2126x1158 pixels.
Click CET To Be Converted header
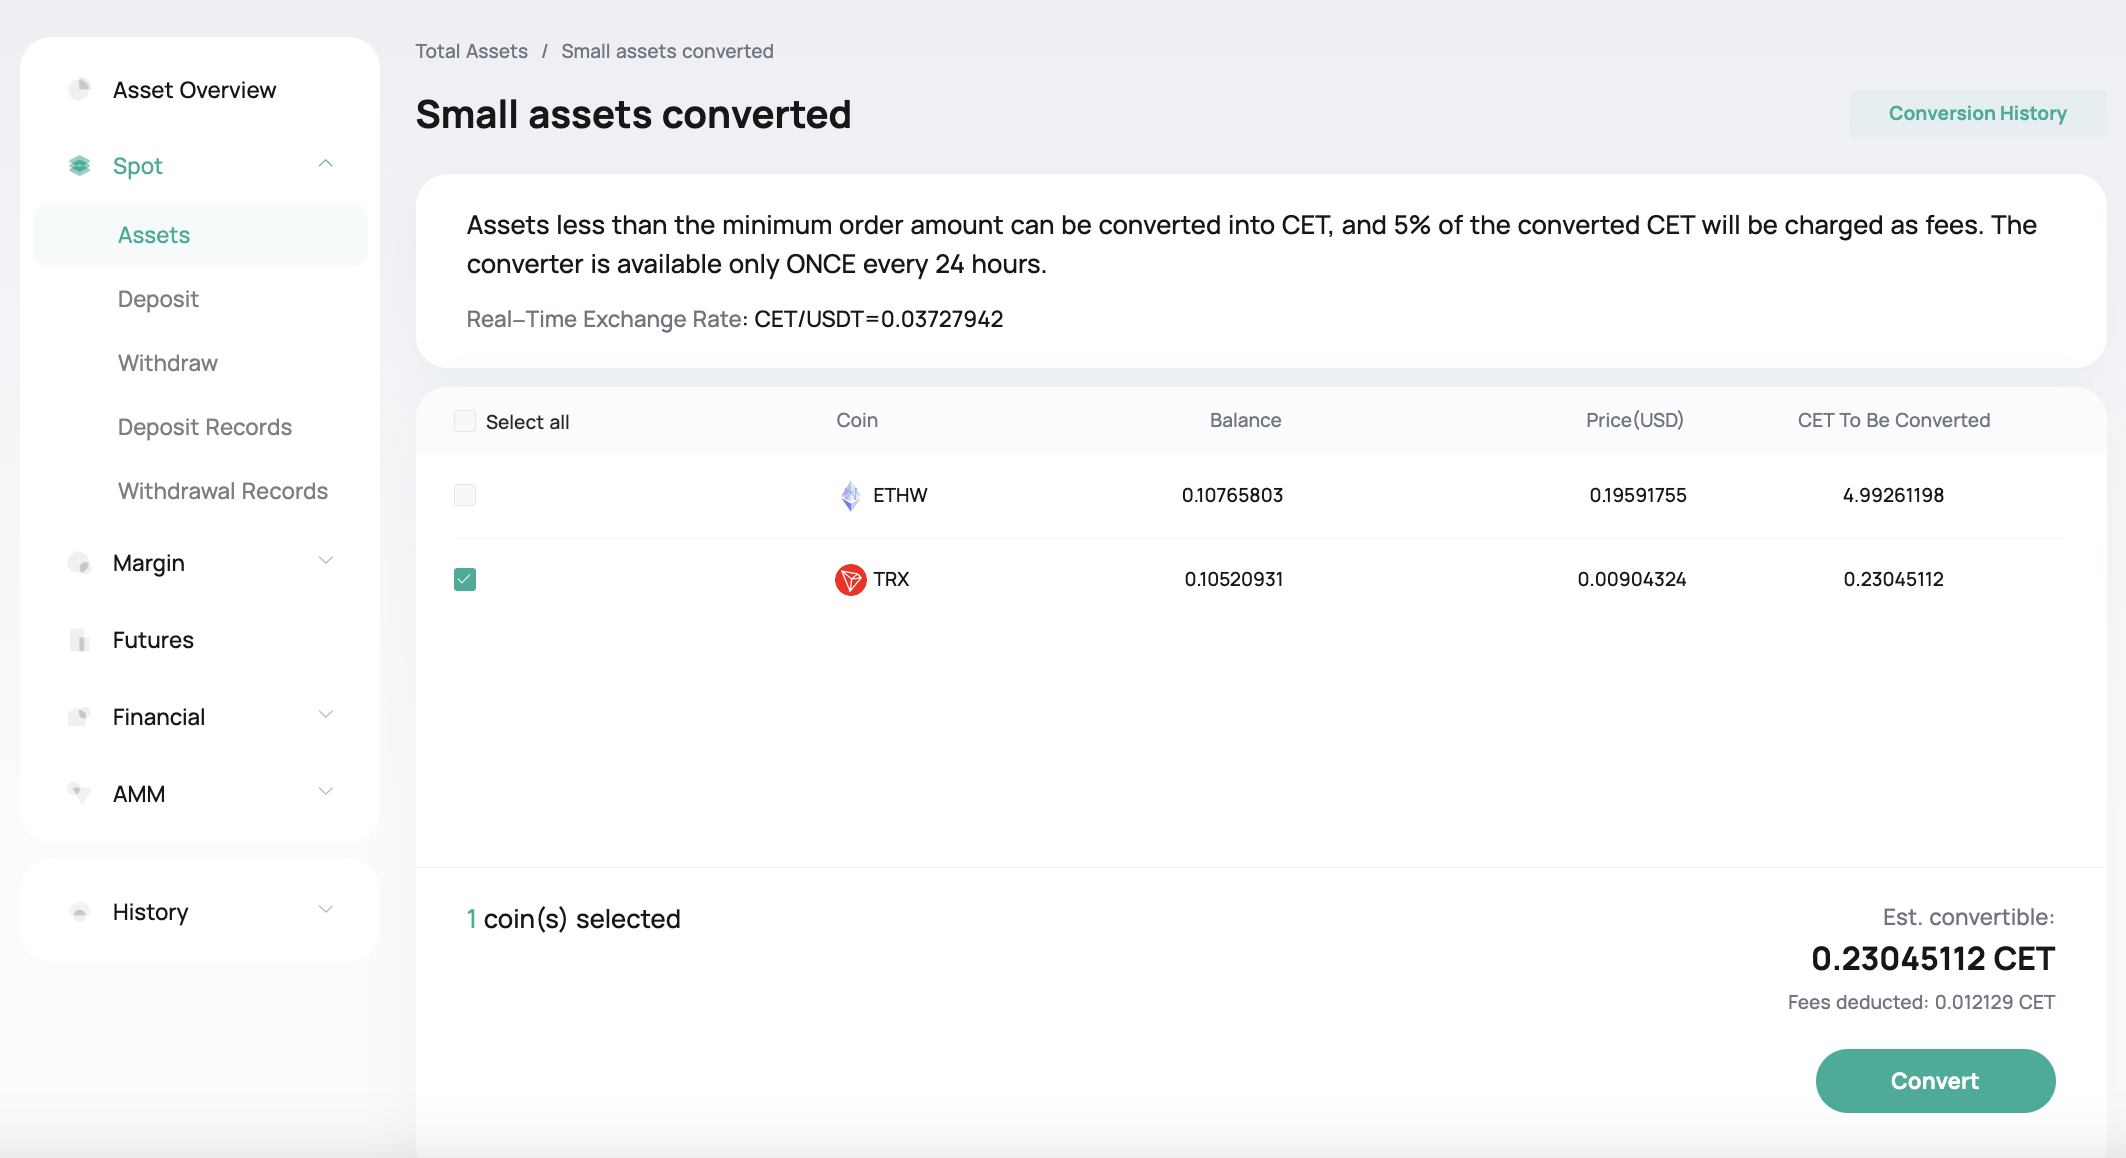point(1894,420)
